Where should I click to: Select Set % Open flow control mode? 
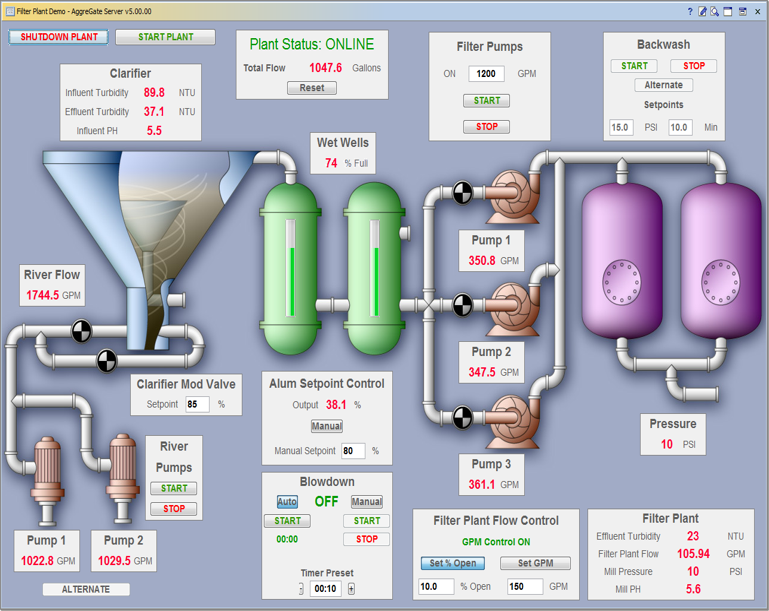tap(453, 563)
